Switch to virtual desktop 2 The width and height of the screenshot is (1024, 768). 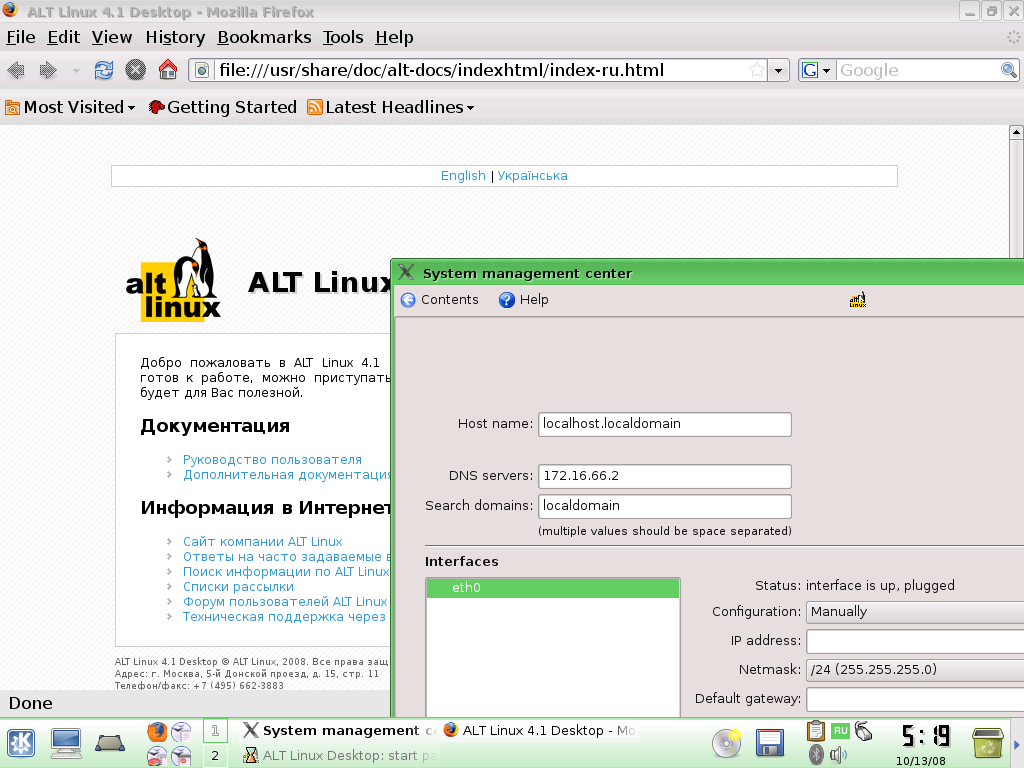[x=215, y=755]
